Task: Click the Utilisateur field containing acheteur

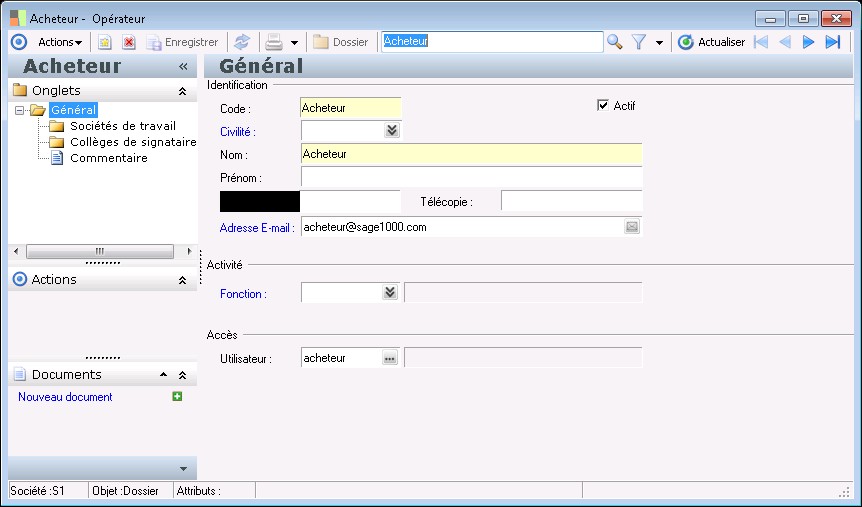Action: (341, 358)
